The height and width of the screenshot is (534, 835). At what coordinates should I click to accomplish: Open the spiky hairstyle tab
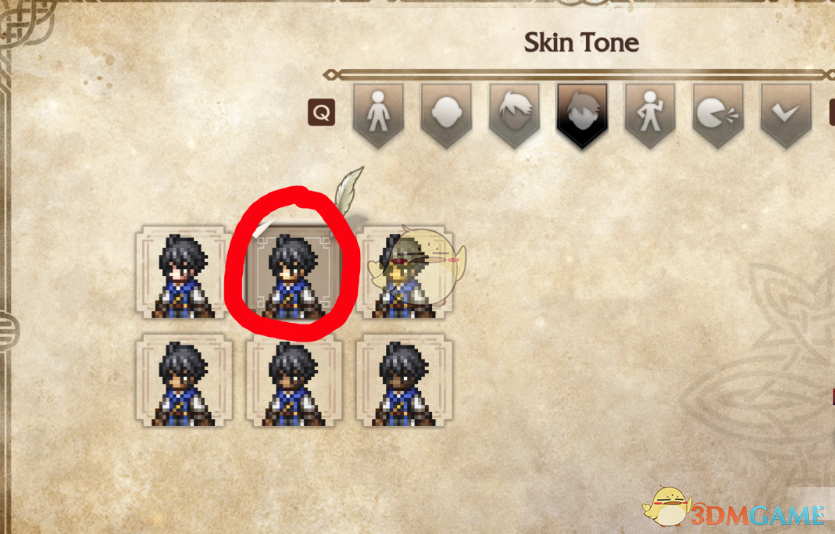514,114
